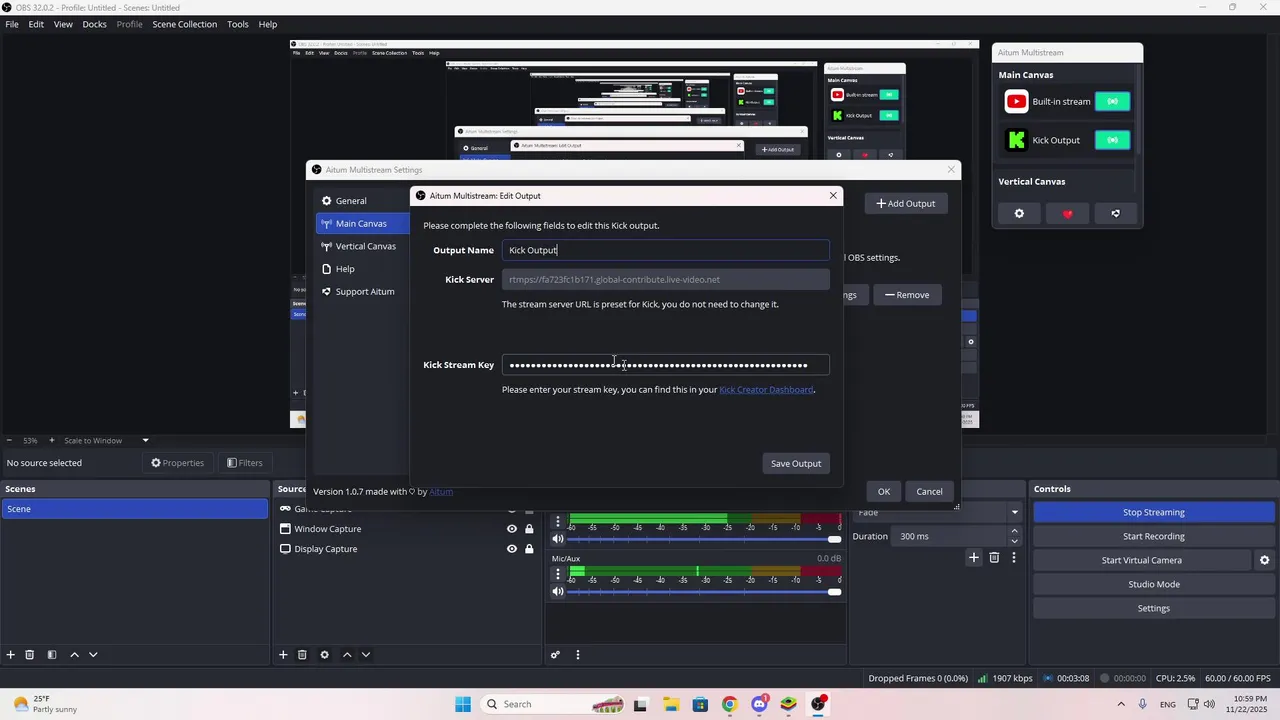1280x720 pixels.
Task: Open the Tools menu
Action: [x=238, y=24]
